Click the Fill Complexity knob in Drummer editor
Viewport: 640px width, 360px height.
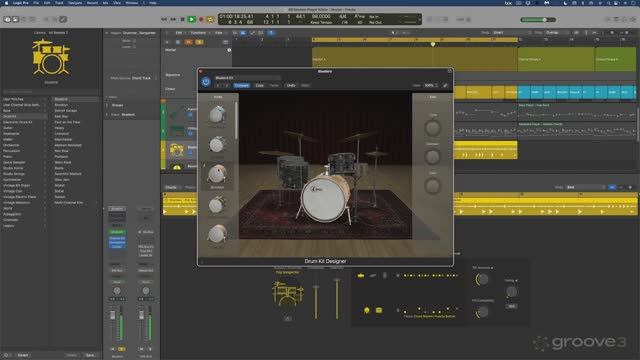tap(482, 312)
